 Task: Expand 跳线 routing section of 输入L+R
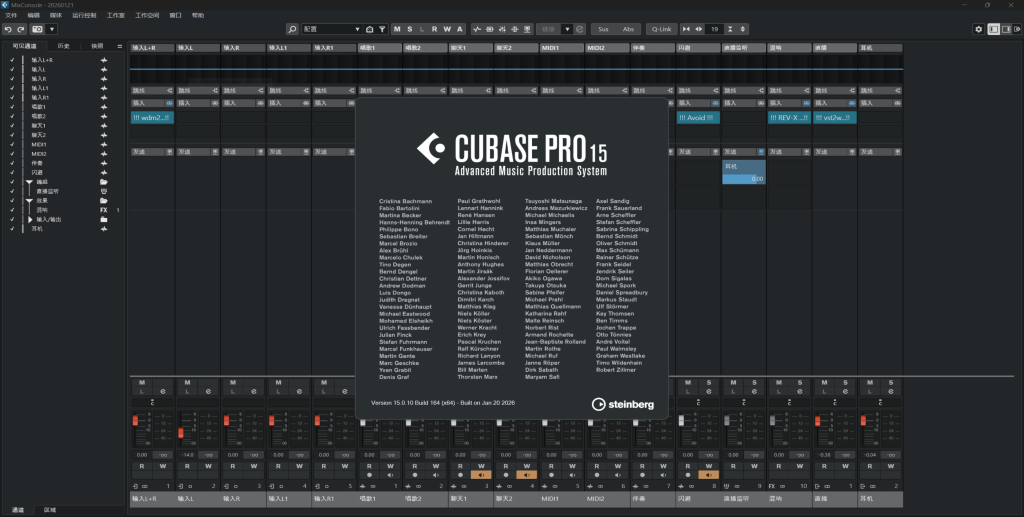tap(152, 90)
